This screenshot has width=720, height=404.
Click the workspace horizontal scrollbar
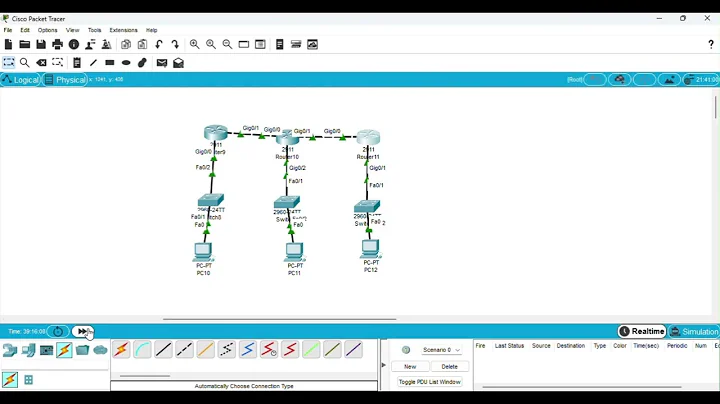click(x=279, y=319)
